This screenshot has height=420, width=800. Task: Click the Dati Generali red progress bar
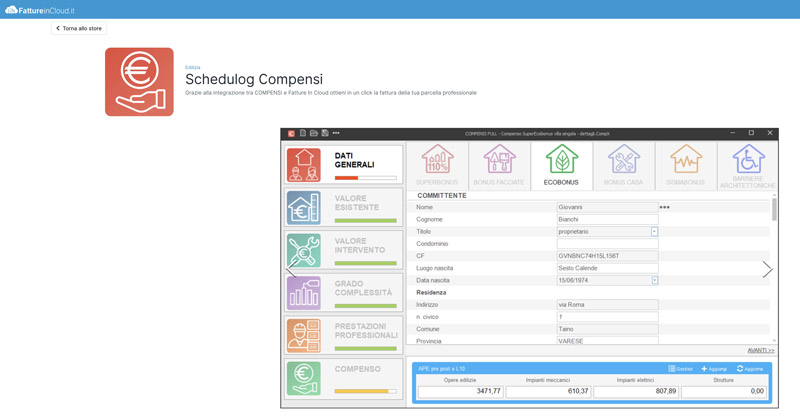365,178
